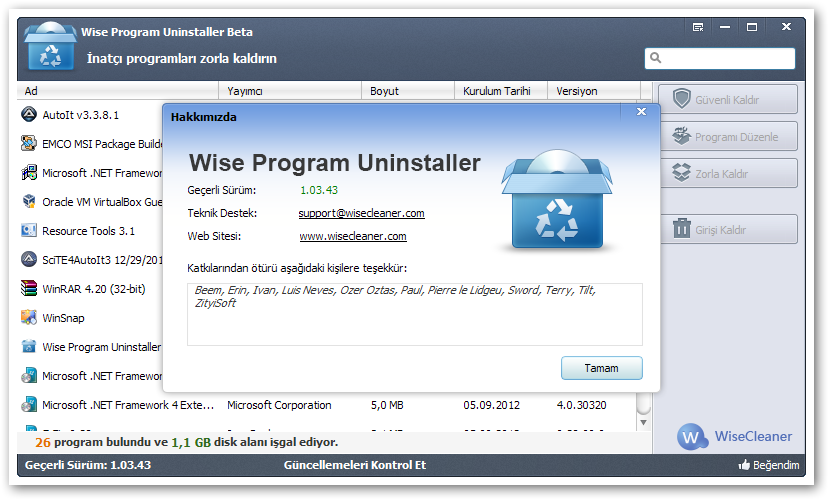Click inside the search input field
This screenshot has width=829, height=500.
[726, 59]
